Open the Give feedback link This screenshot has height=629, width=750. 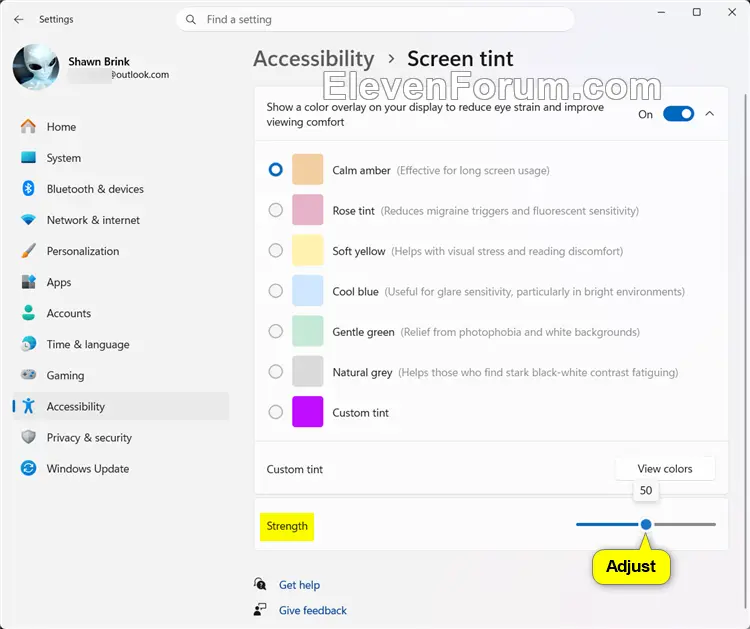point(313,610)
